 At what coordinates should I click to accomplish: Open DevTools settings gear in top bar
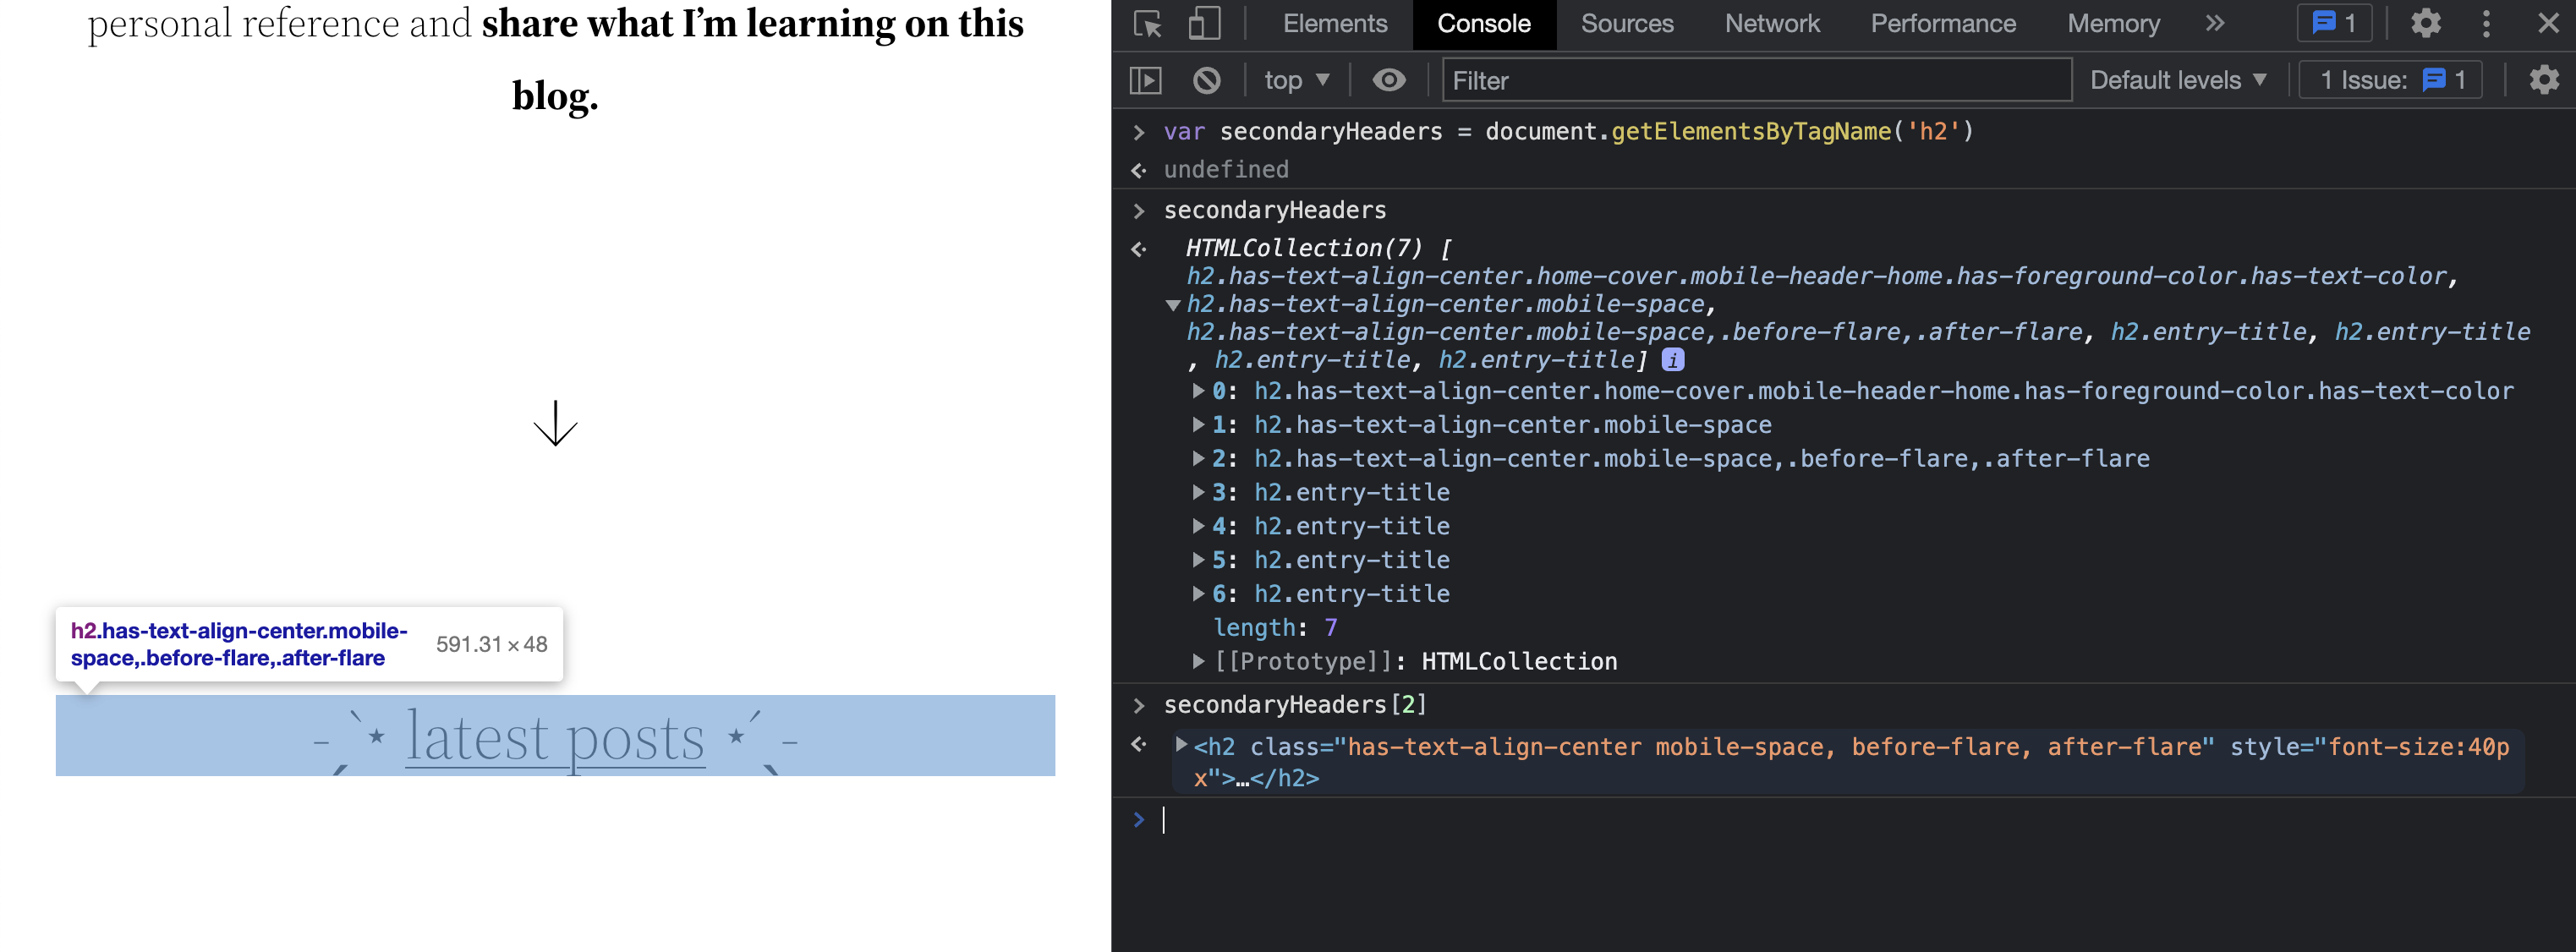coord(2425,23)
